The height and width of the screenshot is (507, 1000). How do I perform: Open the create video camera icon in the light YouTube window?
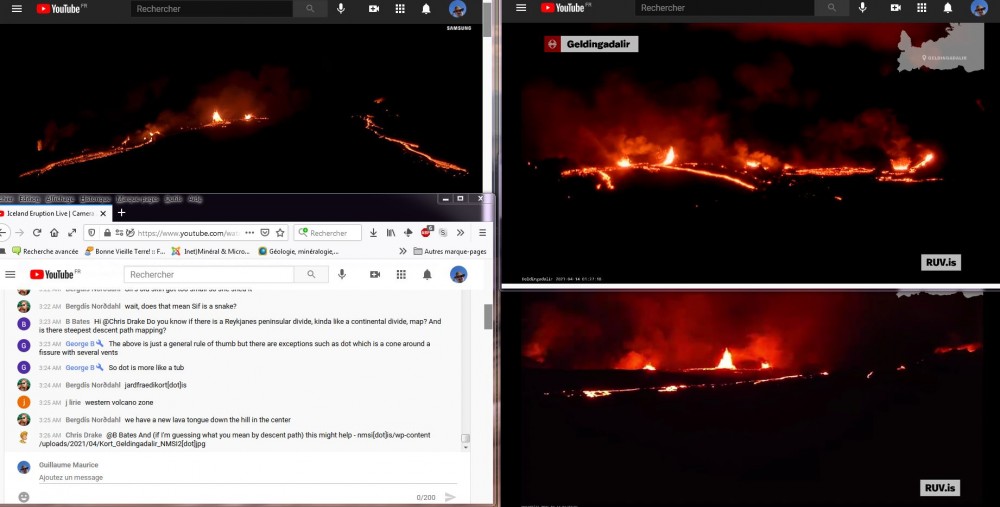[x=374, y=275]
